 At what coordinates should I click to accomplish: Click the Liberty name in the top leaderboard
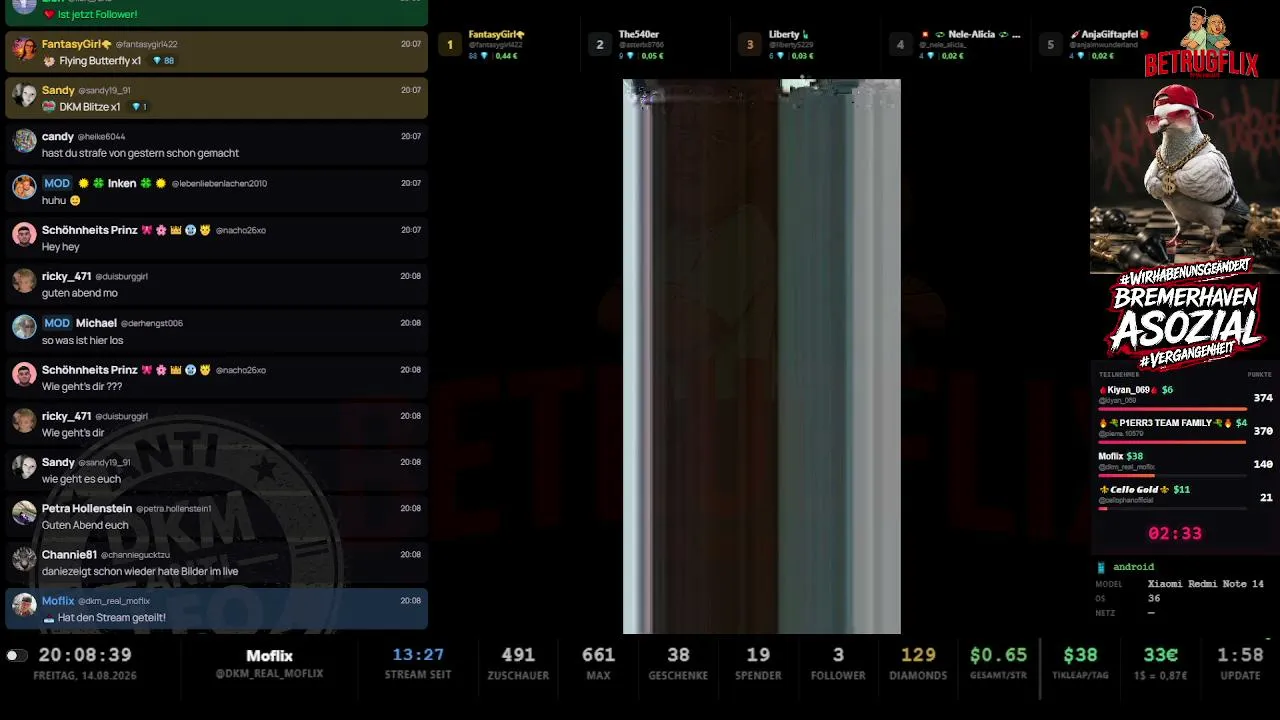pos(788,35)
